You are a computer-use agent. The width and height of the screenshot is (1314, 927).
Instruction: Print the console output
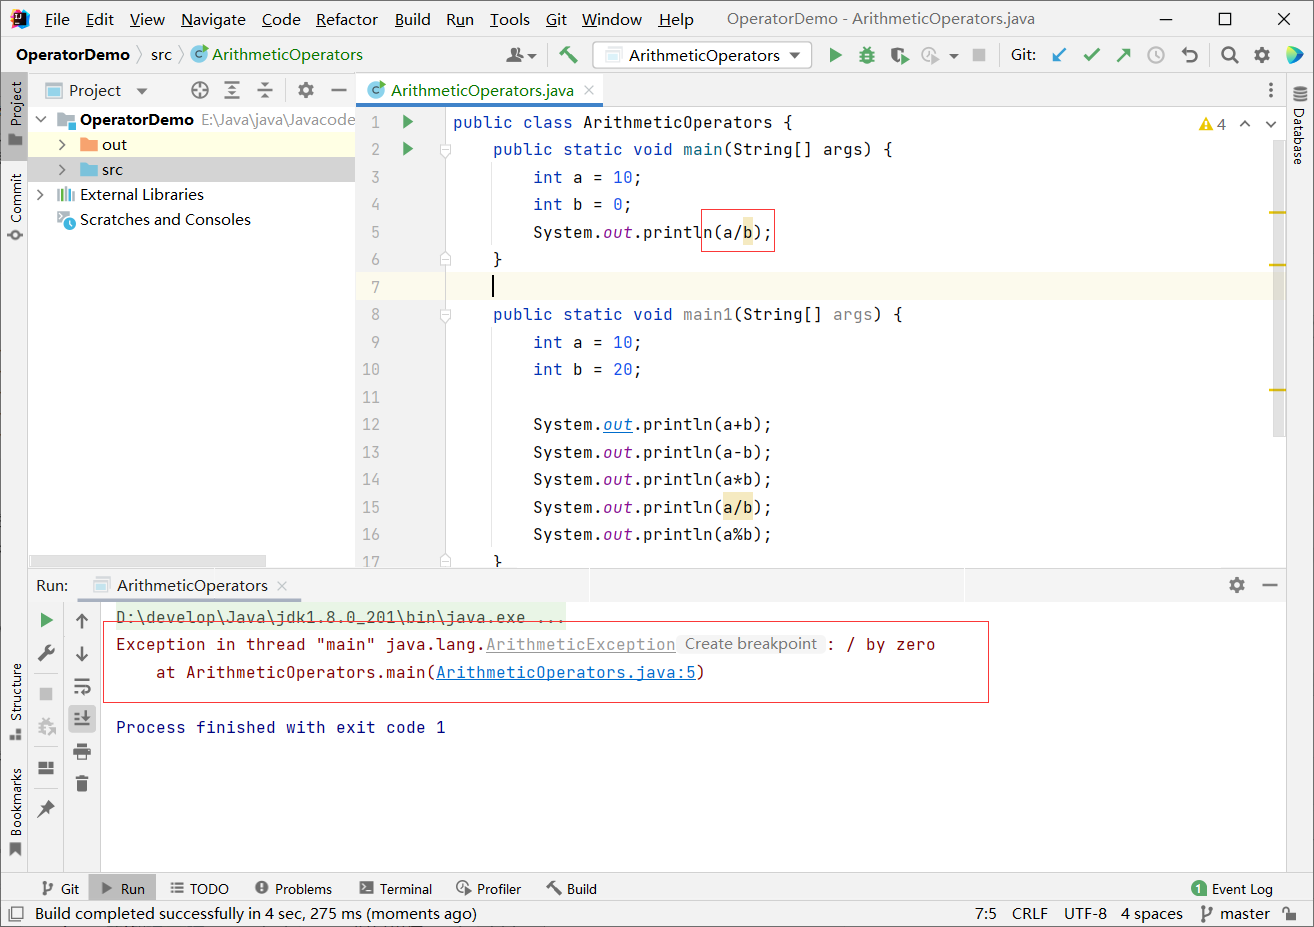point(82,751)
